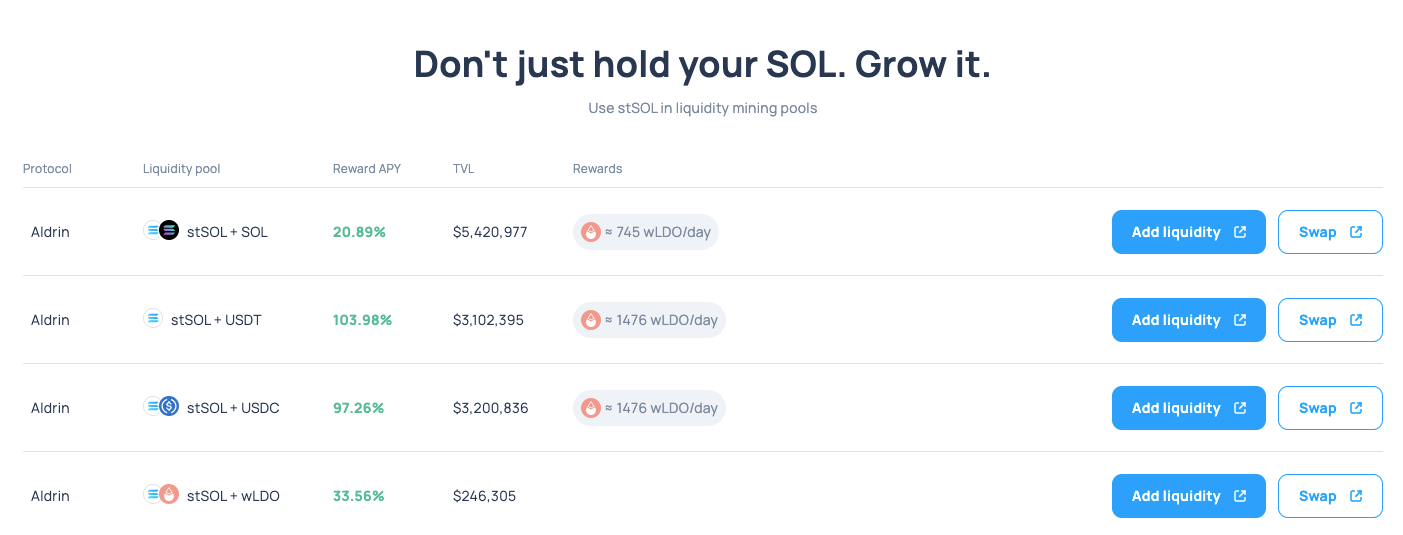Image resolution: width=1403 pixels, height=535 pixels.
Task: Swap in the stSOL + USDC pool
Action: [1329, 408]
